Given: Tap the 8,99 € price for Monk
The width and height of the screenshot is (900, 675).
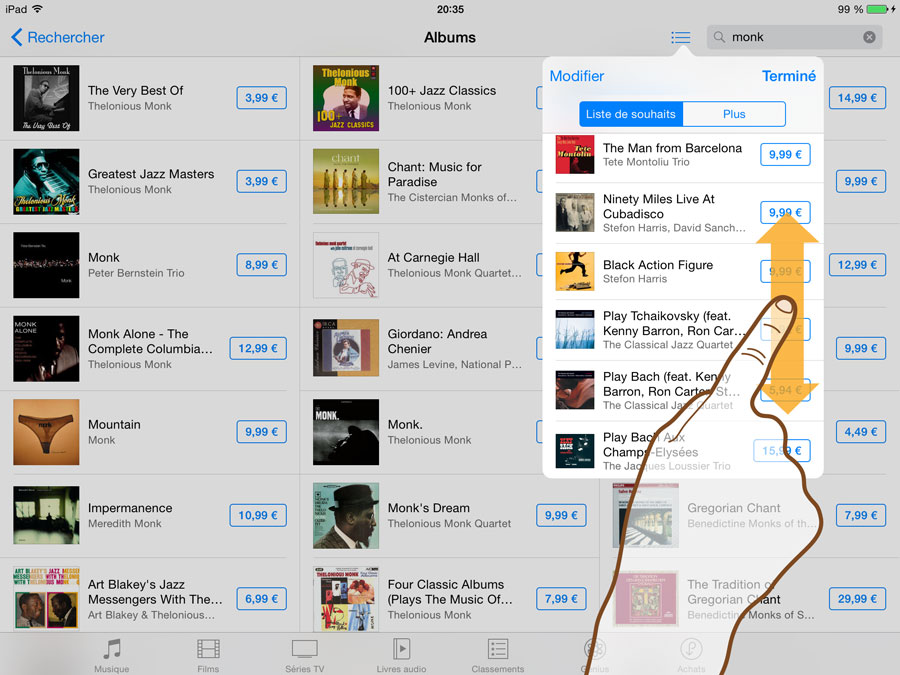Looking at the screenshot, I should pyautogui.click(x=262, y=265).
